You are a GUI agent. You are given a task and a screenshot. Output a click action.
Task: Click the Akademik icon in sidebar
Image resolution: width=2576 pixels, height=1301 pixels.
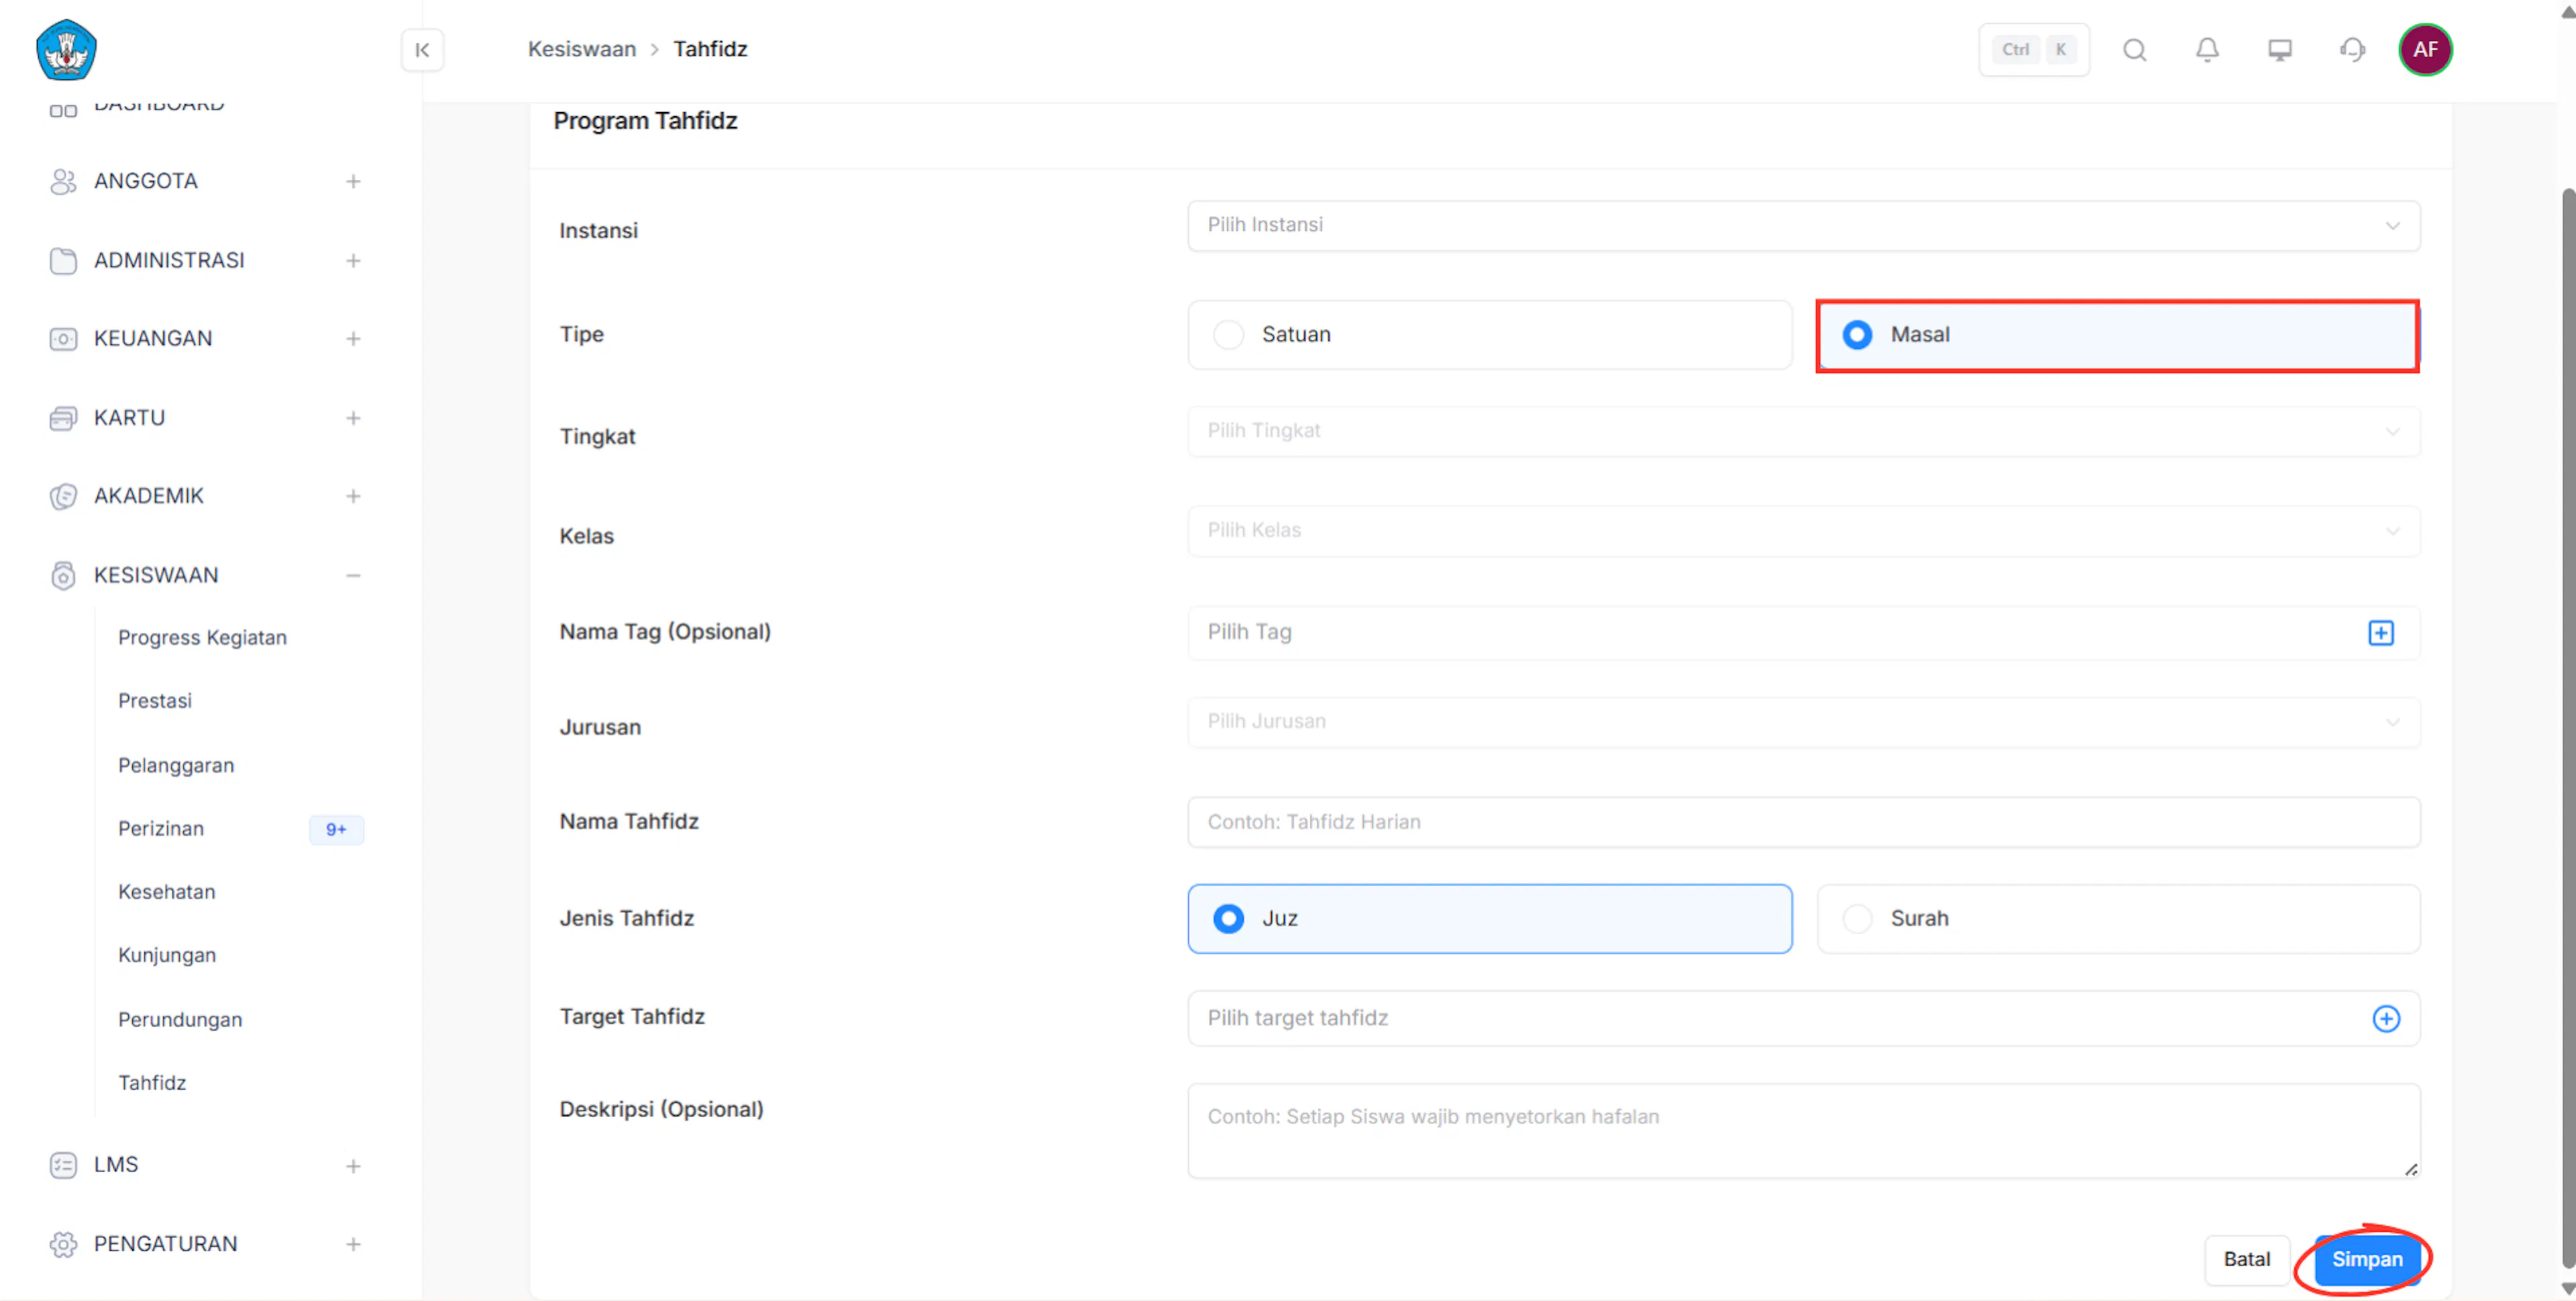pos(63,496)
